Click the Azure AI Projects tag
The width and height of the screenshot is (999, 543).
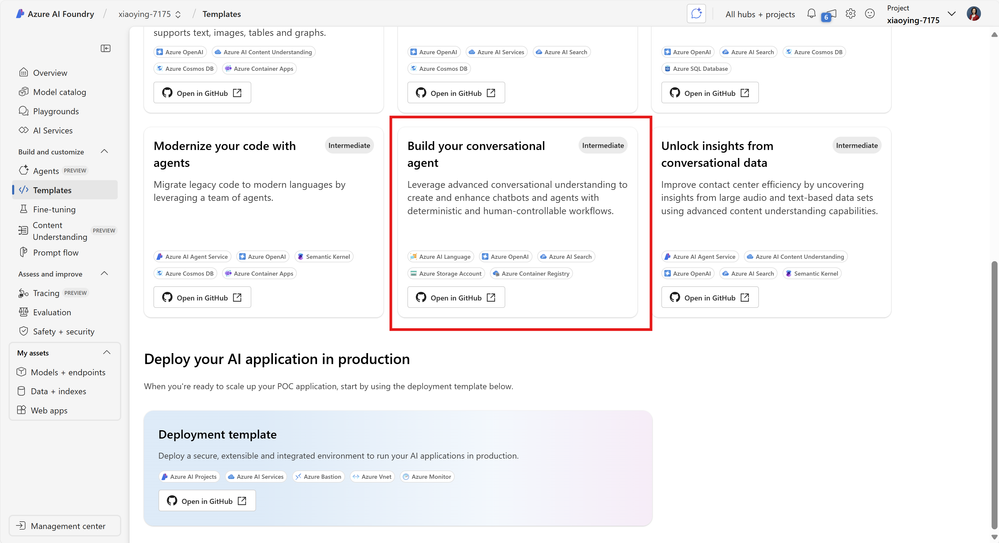coord(189,477)
